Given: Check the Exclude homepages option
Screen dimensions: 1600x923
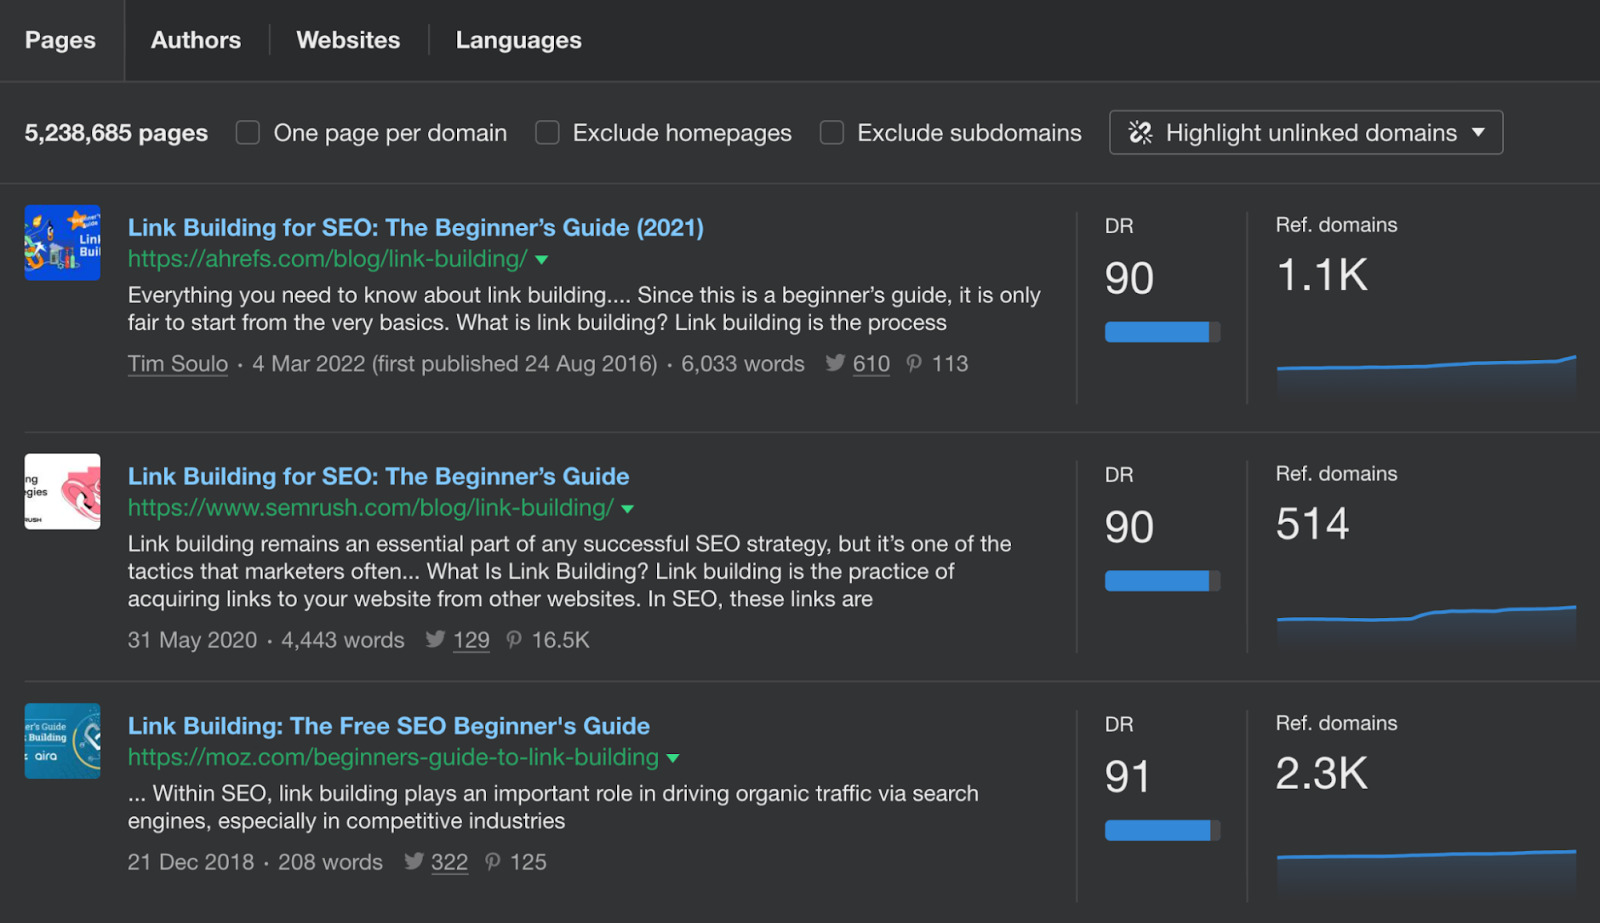Looking at the screenshot, I should (546, 132).
